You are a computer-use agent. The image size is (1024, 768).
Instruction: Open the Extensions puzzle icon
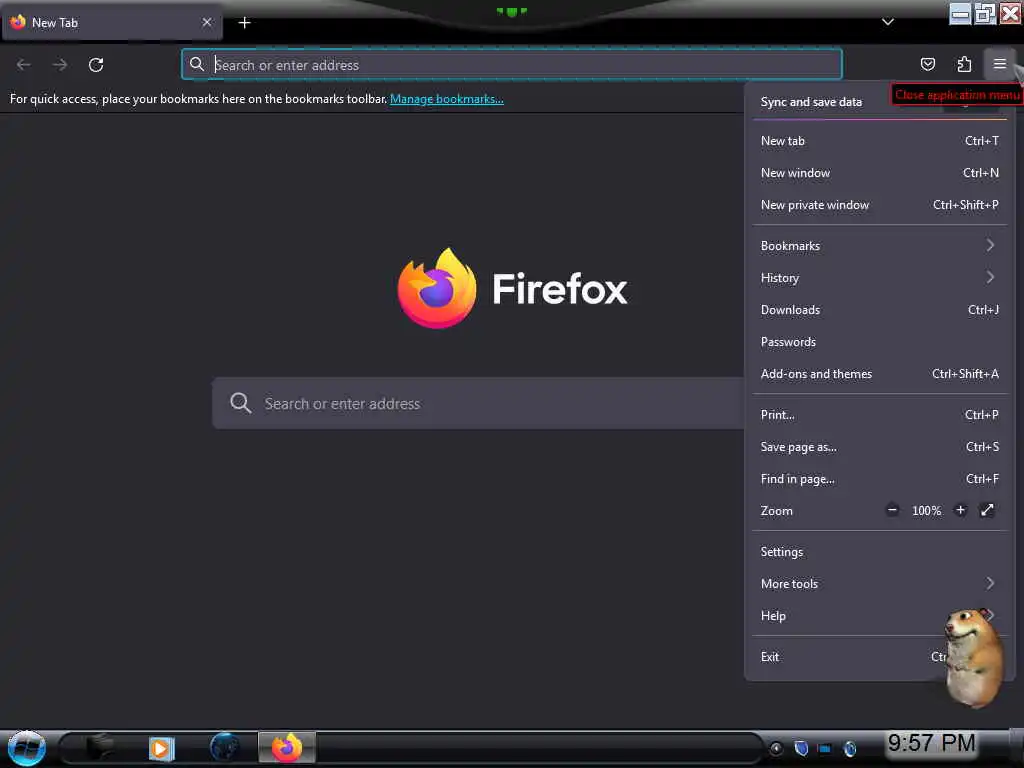(964, 64)
